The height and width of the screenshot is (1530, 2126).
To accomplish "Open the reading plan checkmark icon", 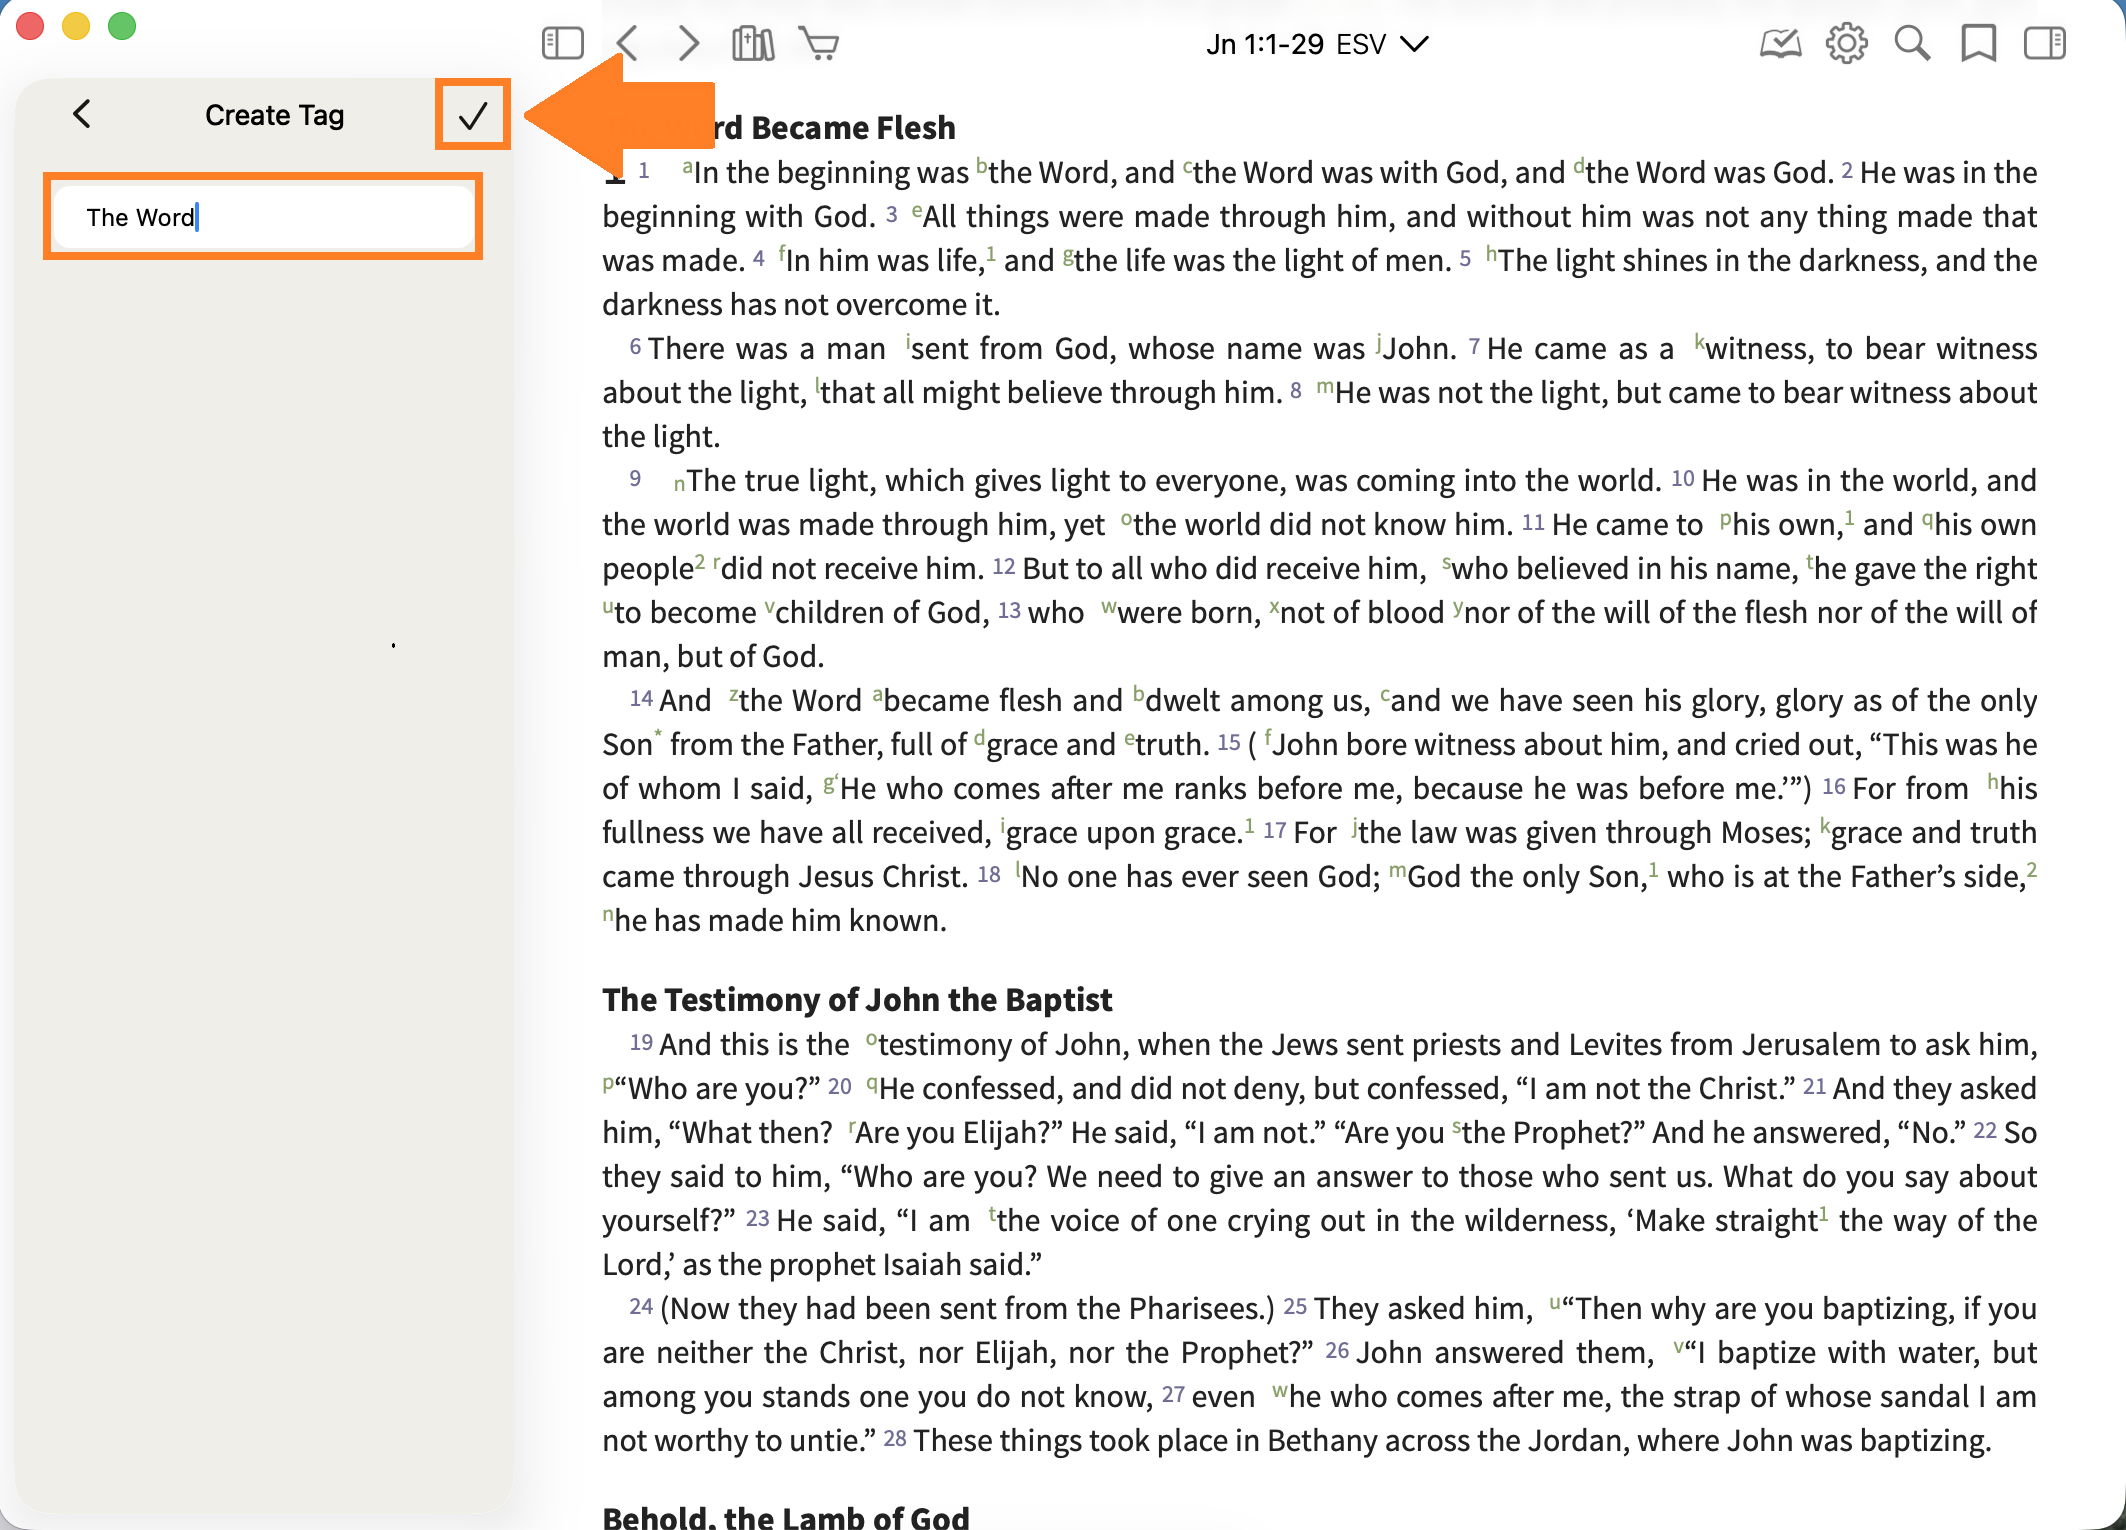I will (x=1780, y=44).
